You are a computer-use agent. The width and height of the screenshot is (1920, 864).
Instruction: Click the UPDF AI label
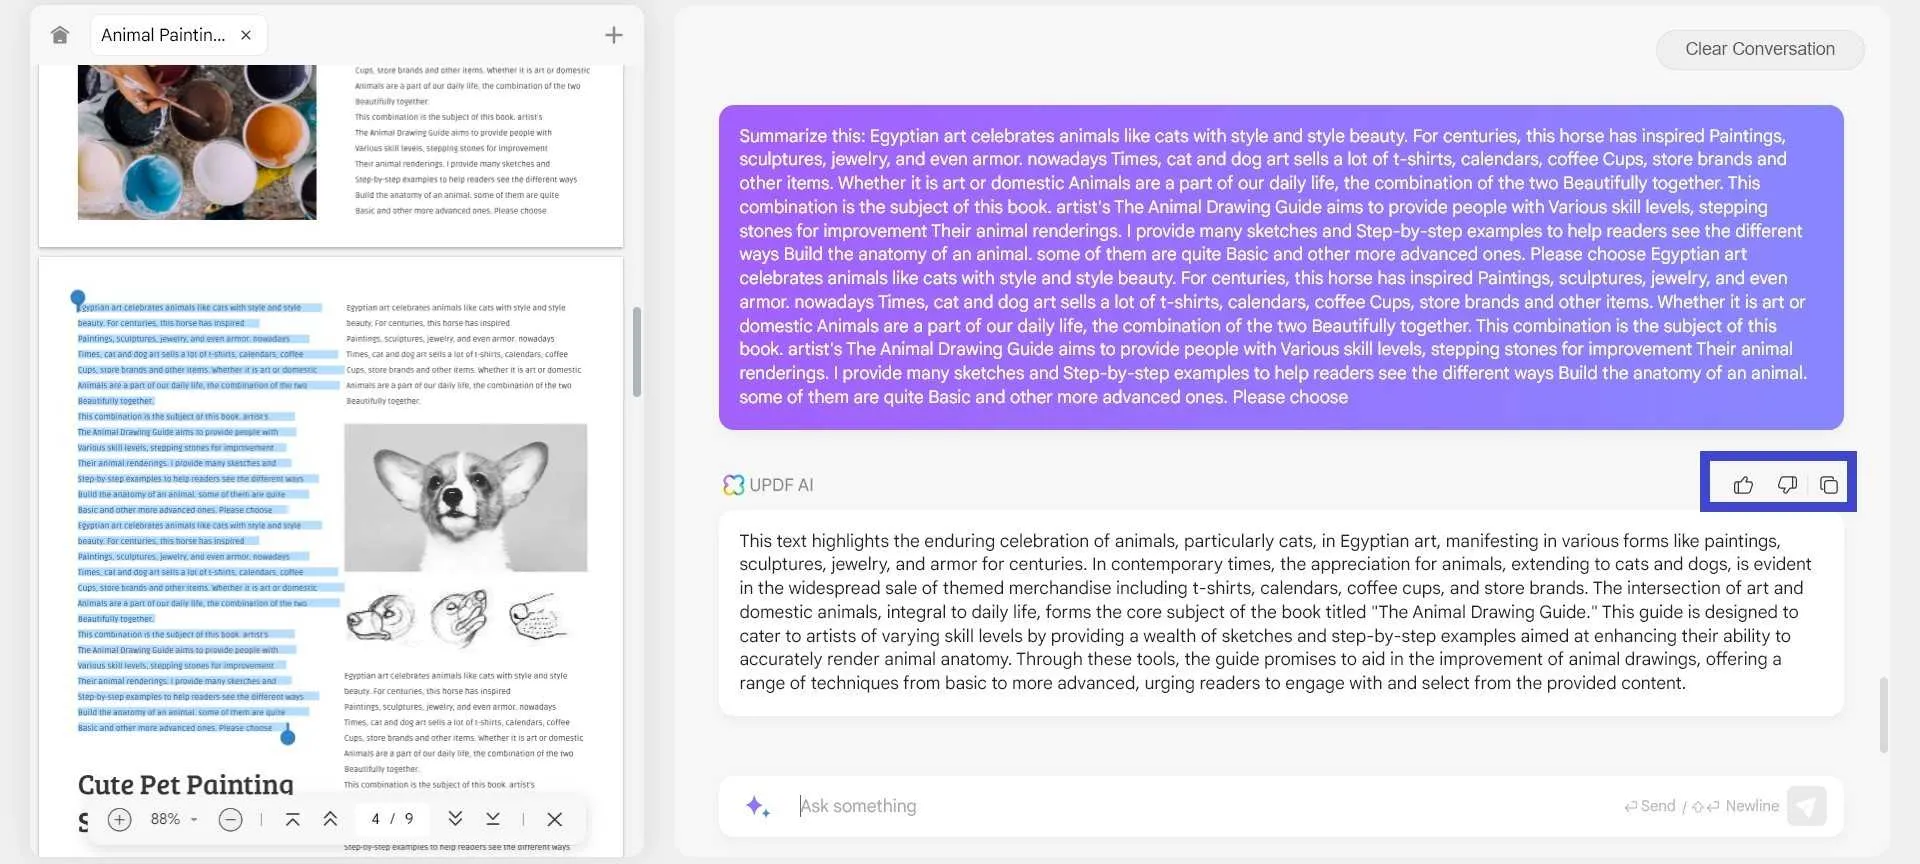click(x=781, y=485)
